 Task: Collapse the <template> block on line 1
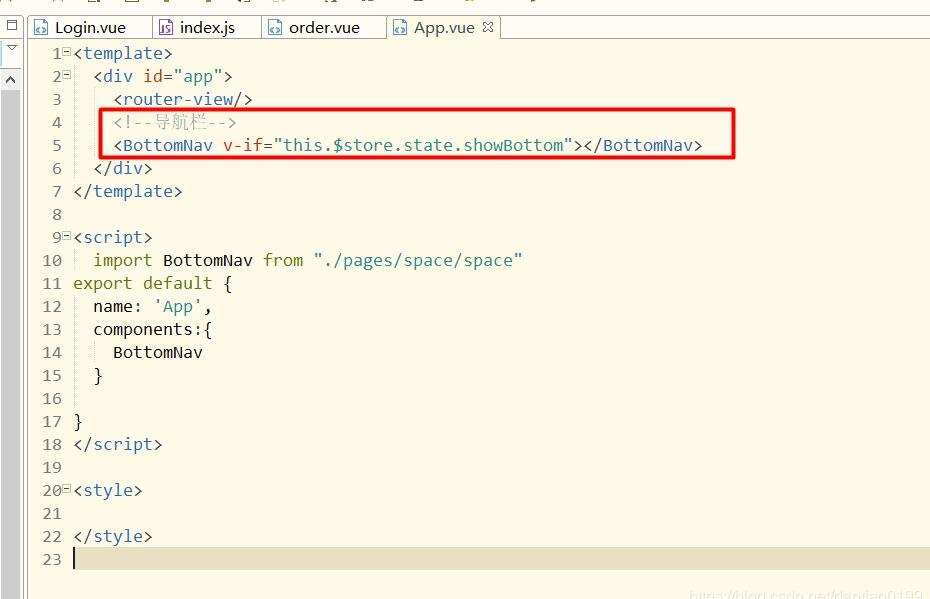[66, 52]
